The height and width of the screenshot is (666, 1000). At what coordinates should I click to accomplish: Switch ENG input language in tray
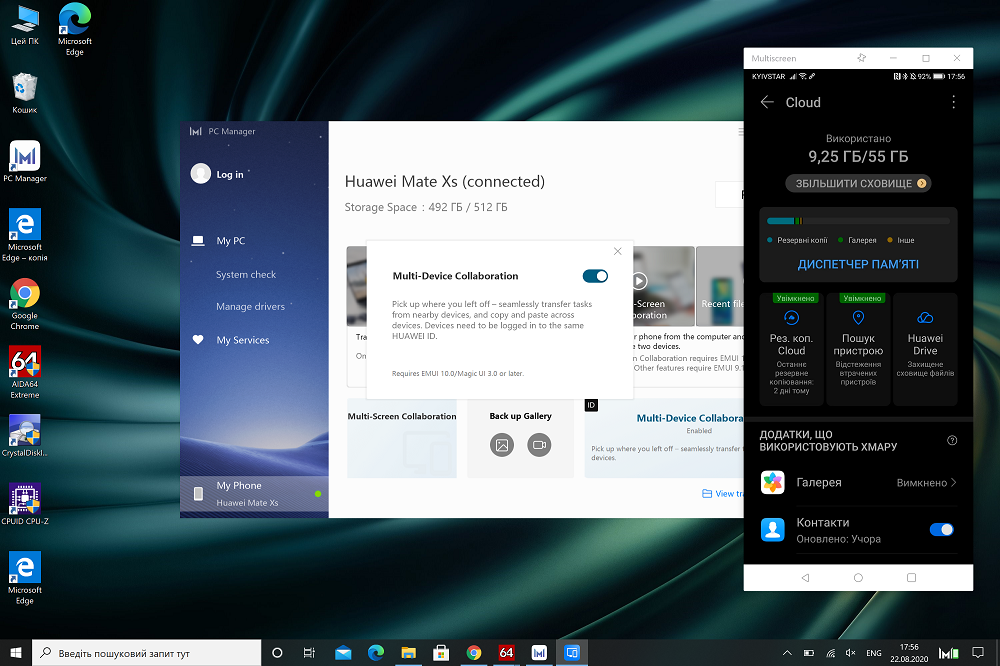[874, 653]
